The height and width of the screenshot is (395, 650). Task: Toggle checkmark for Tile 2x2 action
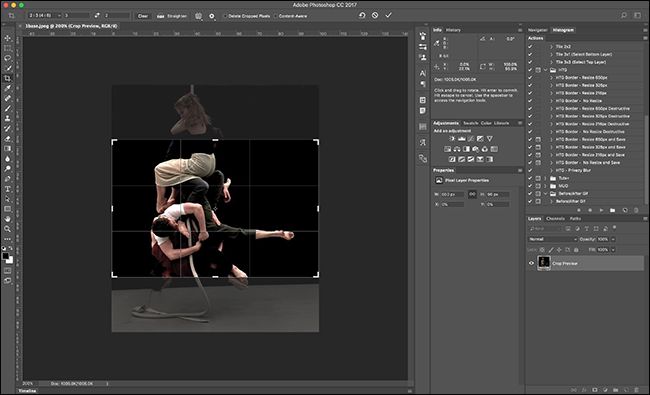tap(530, 46)
